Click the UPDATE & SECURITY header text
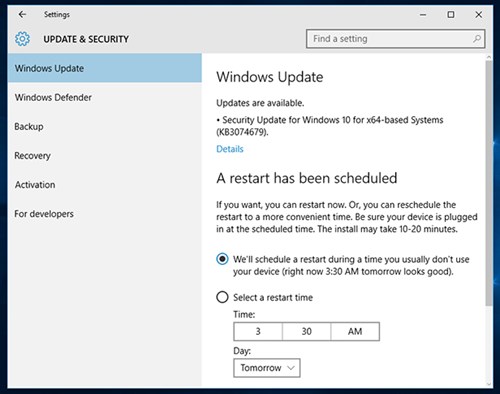This screenshot has width=500, height=394. (x=86, y=39)
